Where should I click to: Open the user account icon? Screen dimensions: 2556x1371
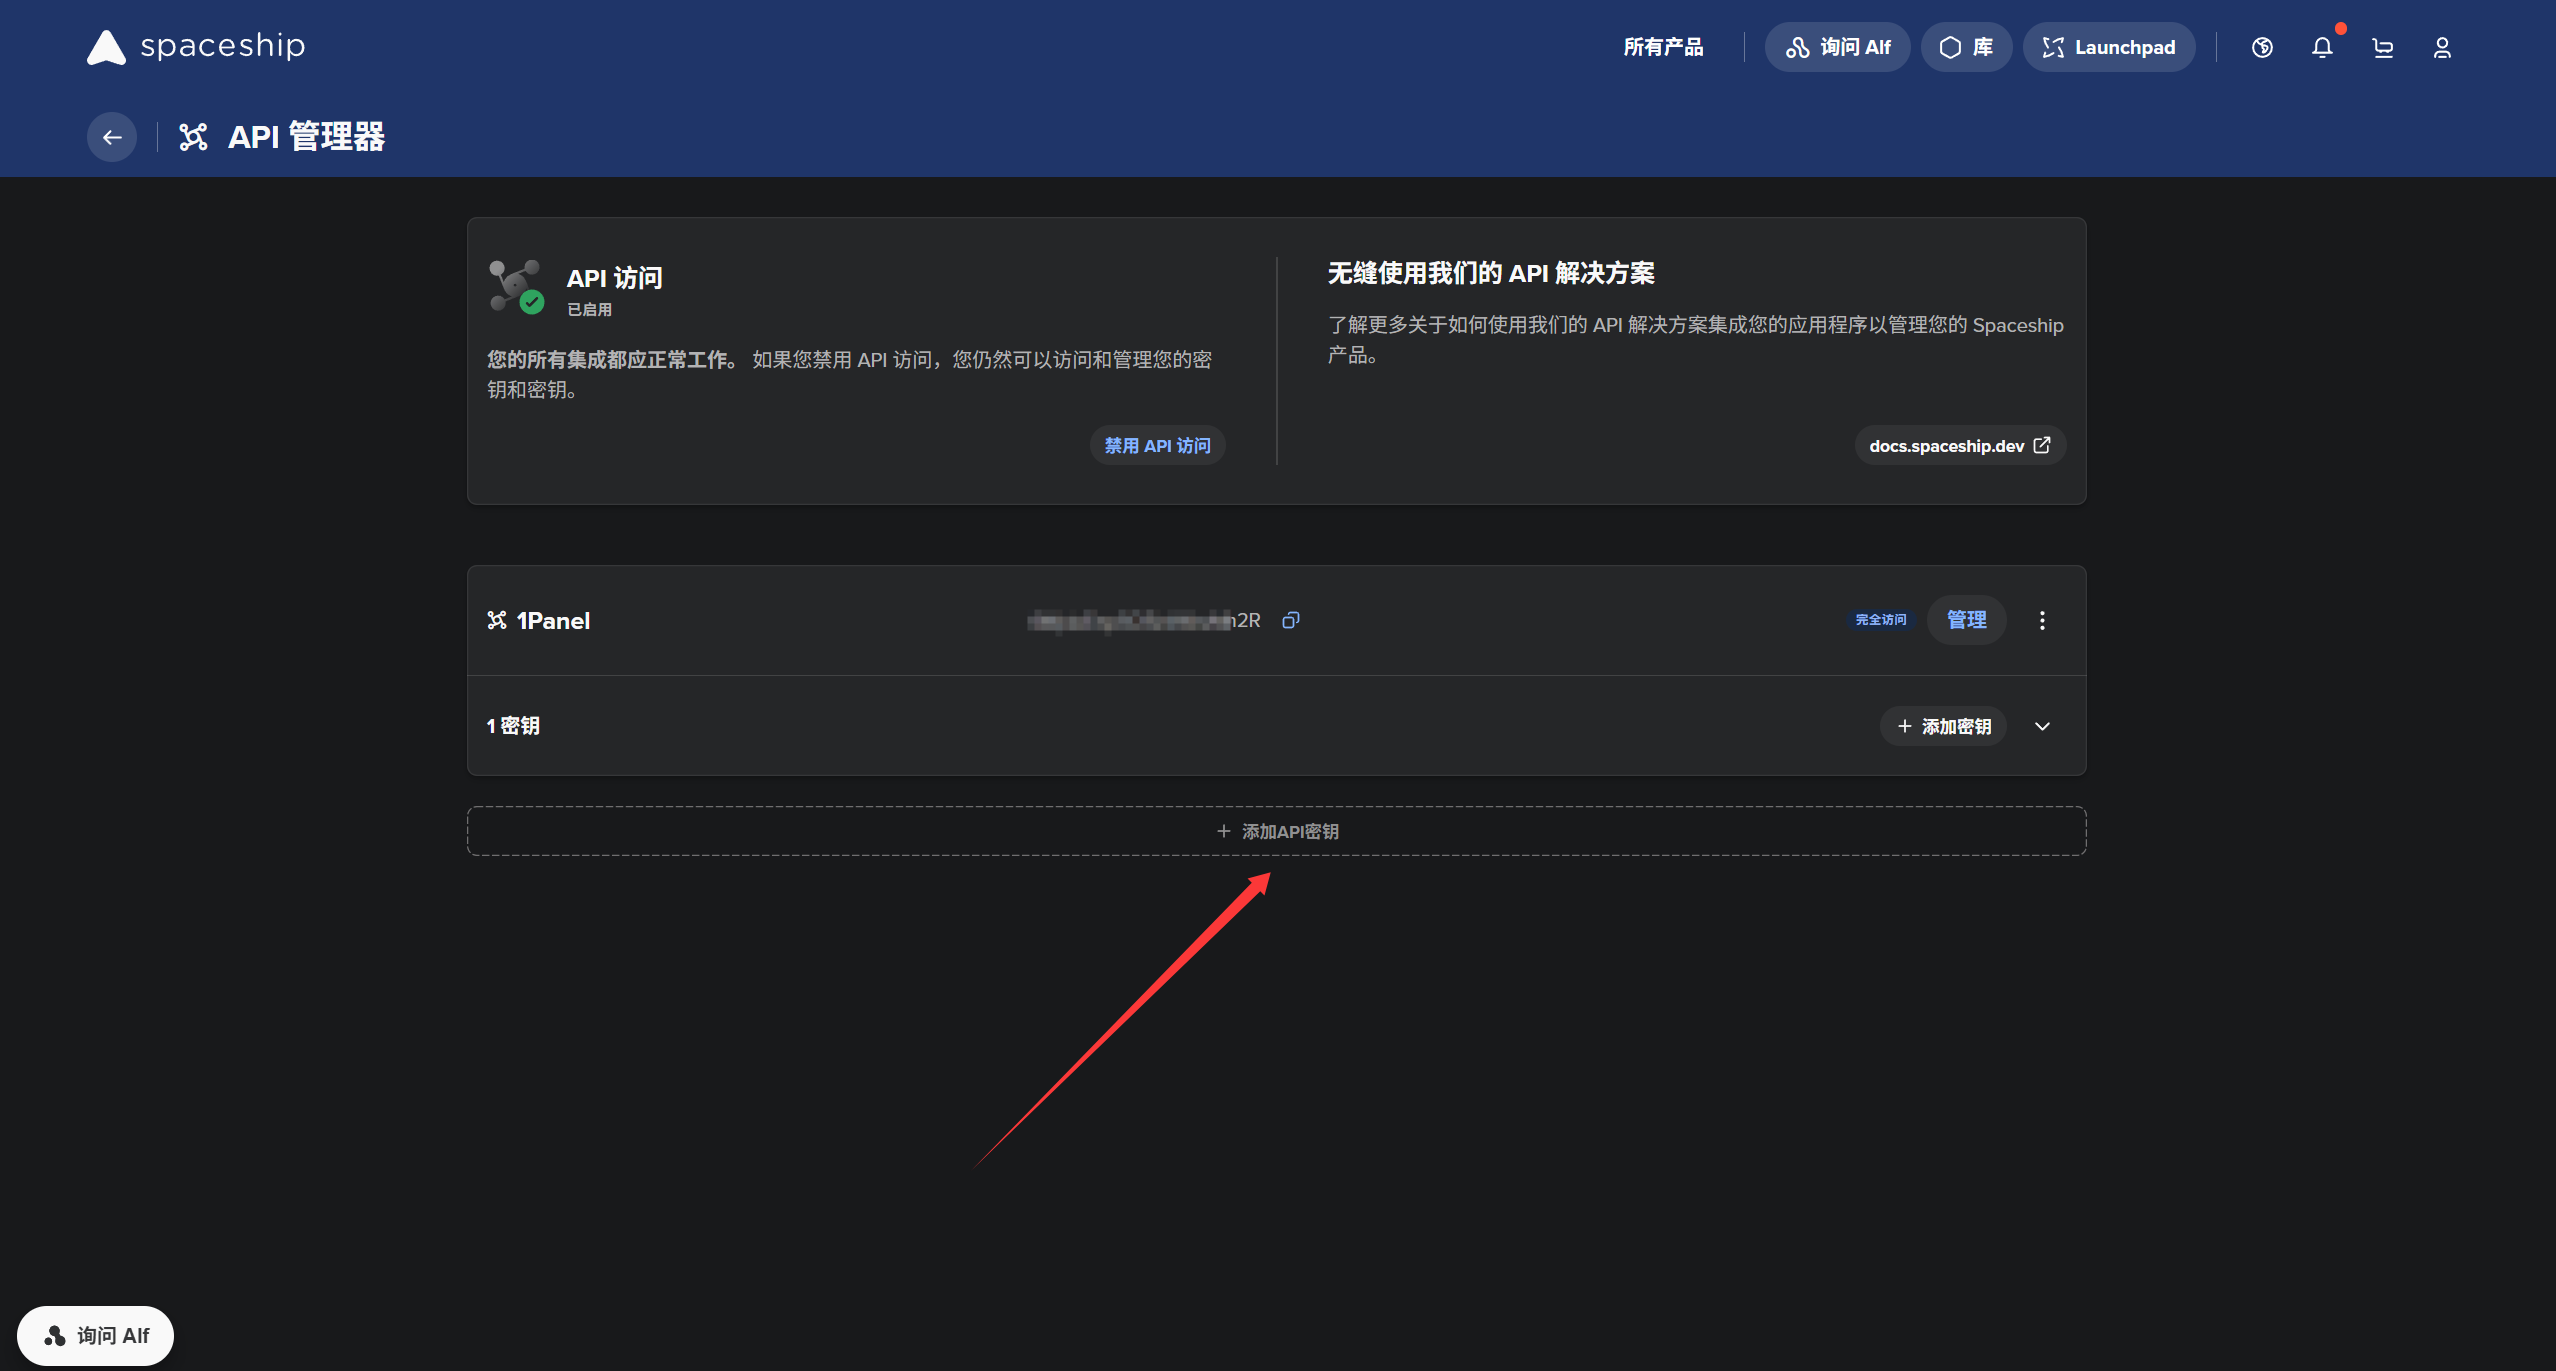[2442, 48]
